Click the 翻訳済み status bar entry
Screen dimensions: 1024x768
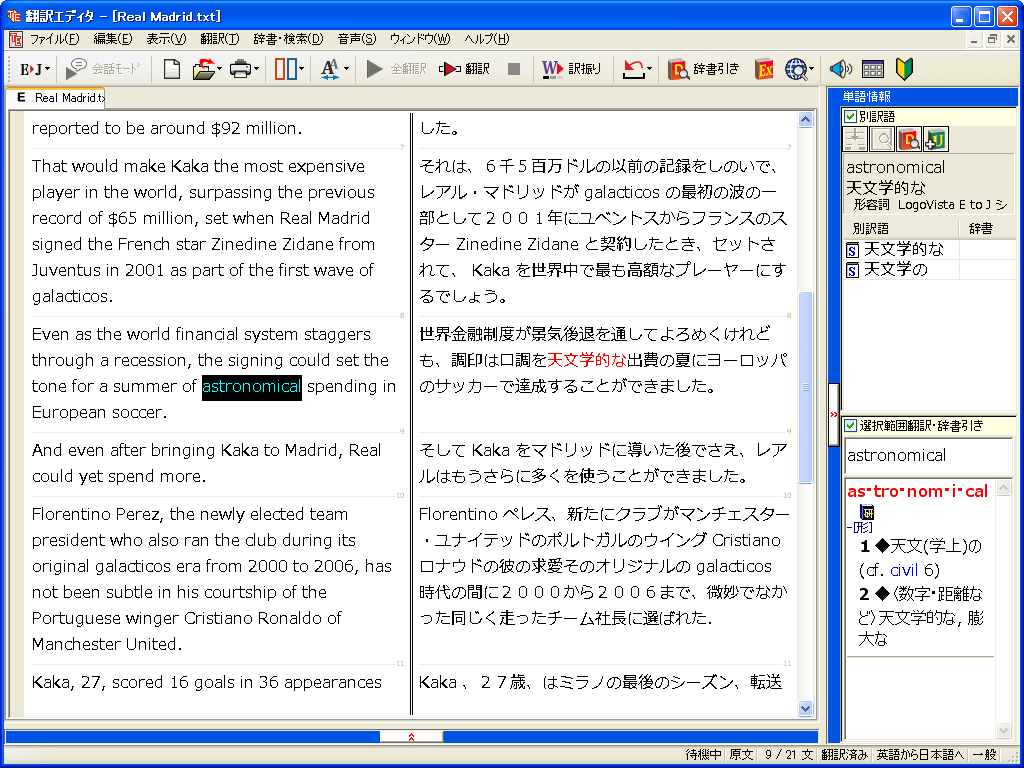[x=844, y=755]
